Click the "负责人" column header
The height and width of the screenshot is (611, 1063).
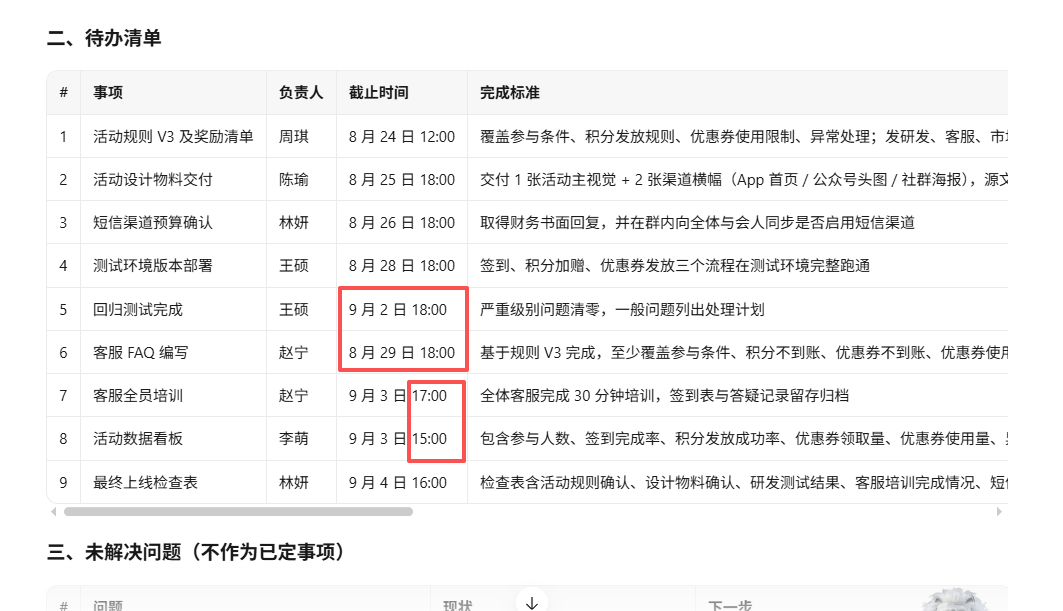point(301,93)
